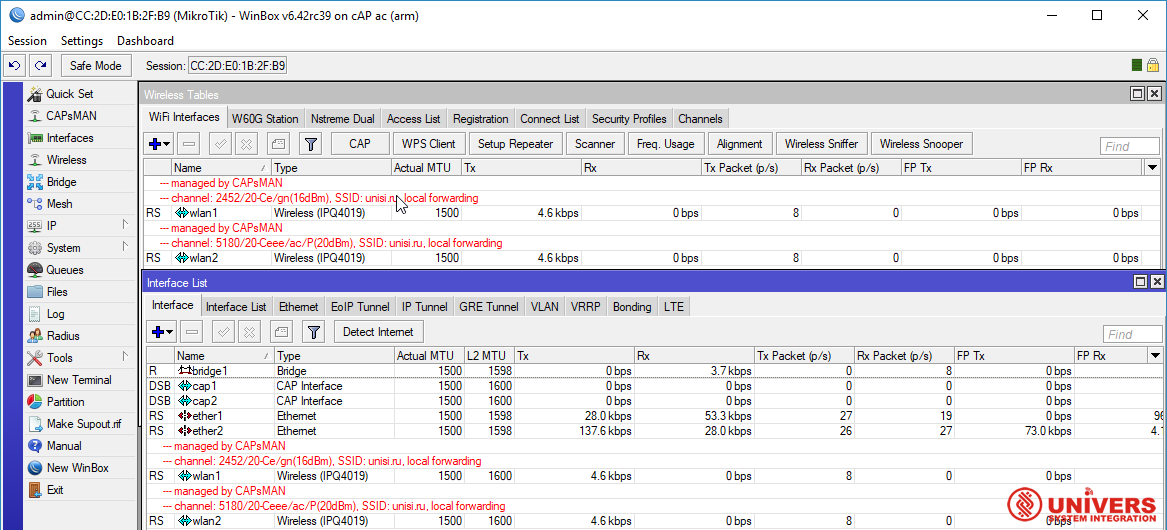Click the filter funnel icon in Interface List
The height and width of the screenshot is (530, 1167).
pyautogui.click(x=314, y=332)
